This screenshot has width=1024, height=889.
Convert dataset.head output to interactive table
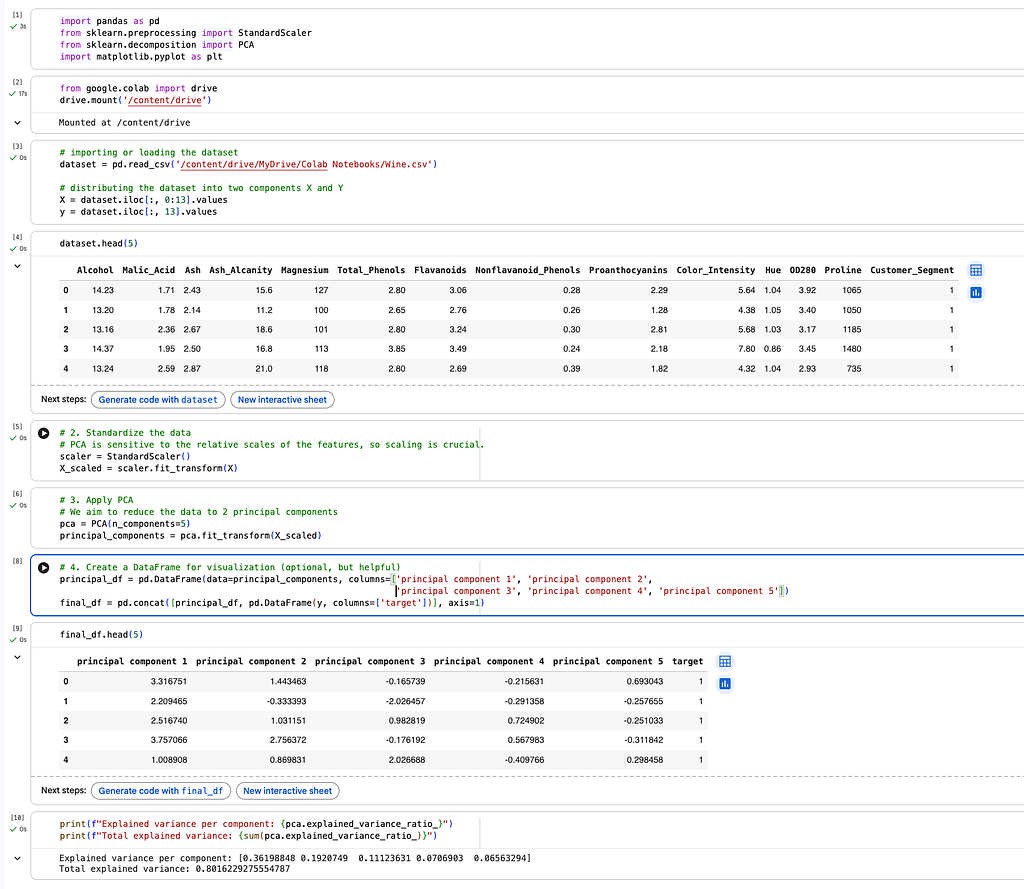(x=976, y=270)
